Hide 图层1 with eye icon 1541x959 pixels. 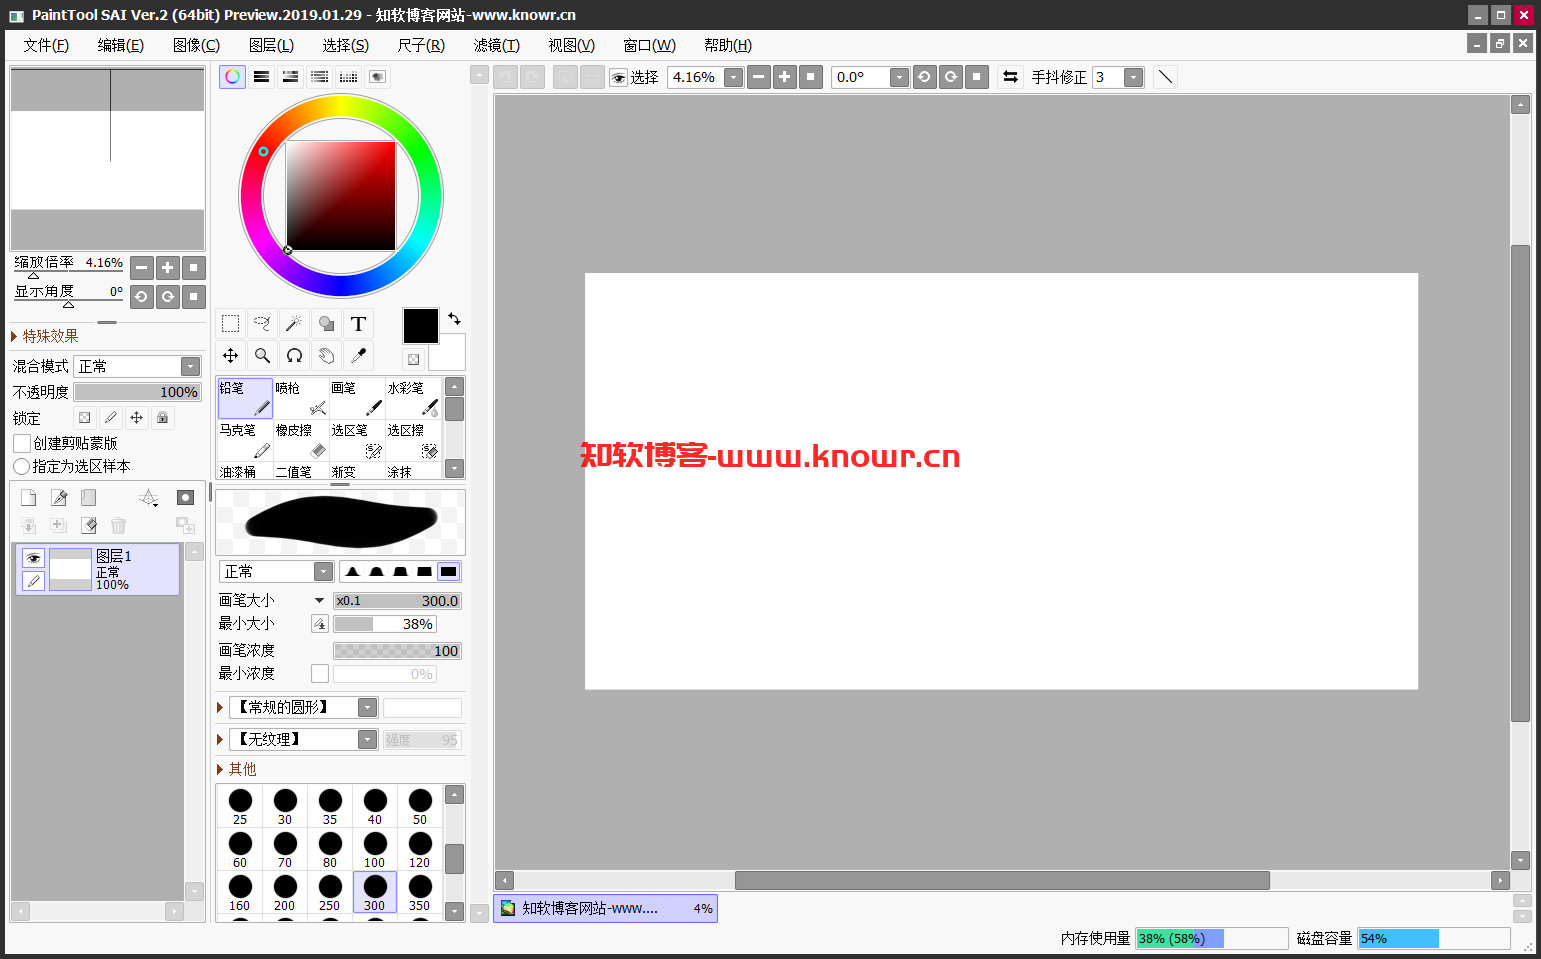(33, 558)
